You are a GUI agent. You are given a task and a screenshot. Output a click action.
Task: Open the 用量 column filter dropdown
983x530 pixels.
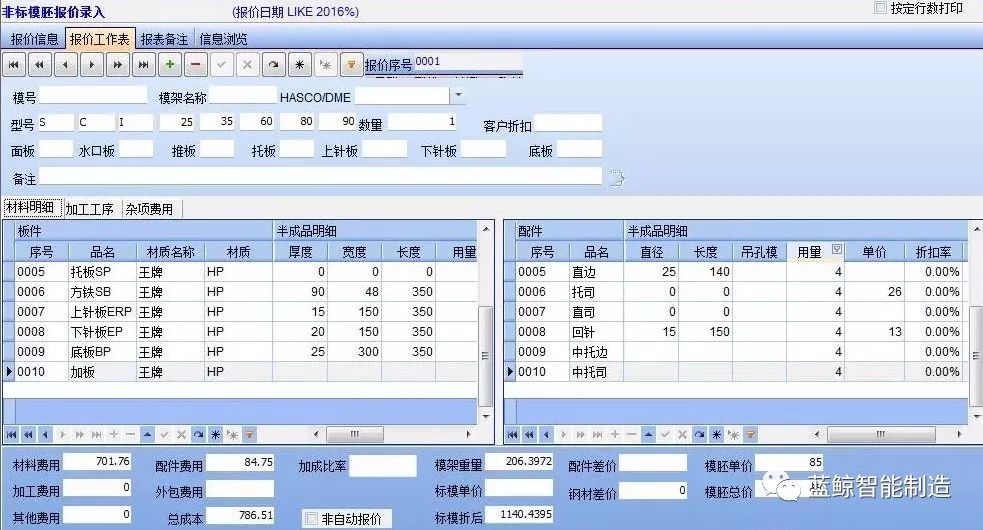(x=837, y=251)
